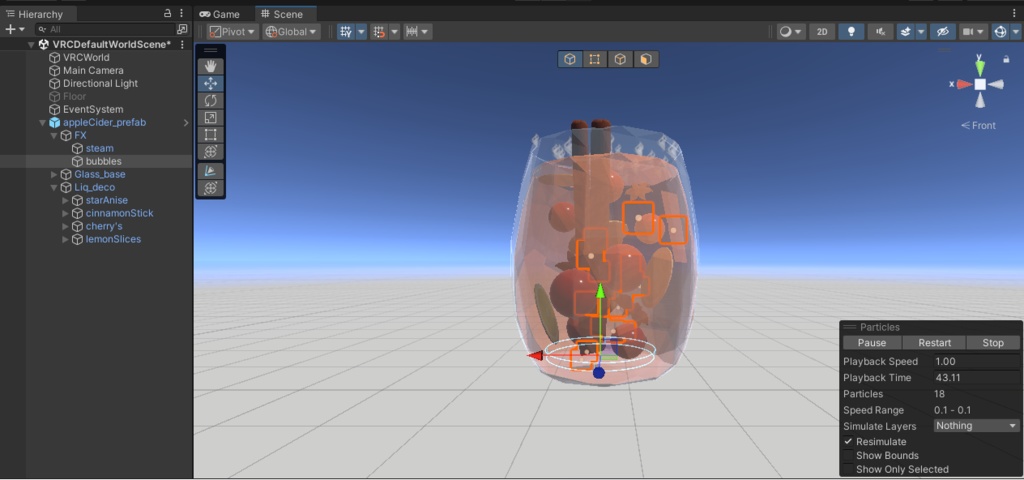Click the bottom tool icon in tools overlay

(x=210, y=188)
